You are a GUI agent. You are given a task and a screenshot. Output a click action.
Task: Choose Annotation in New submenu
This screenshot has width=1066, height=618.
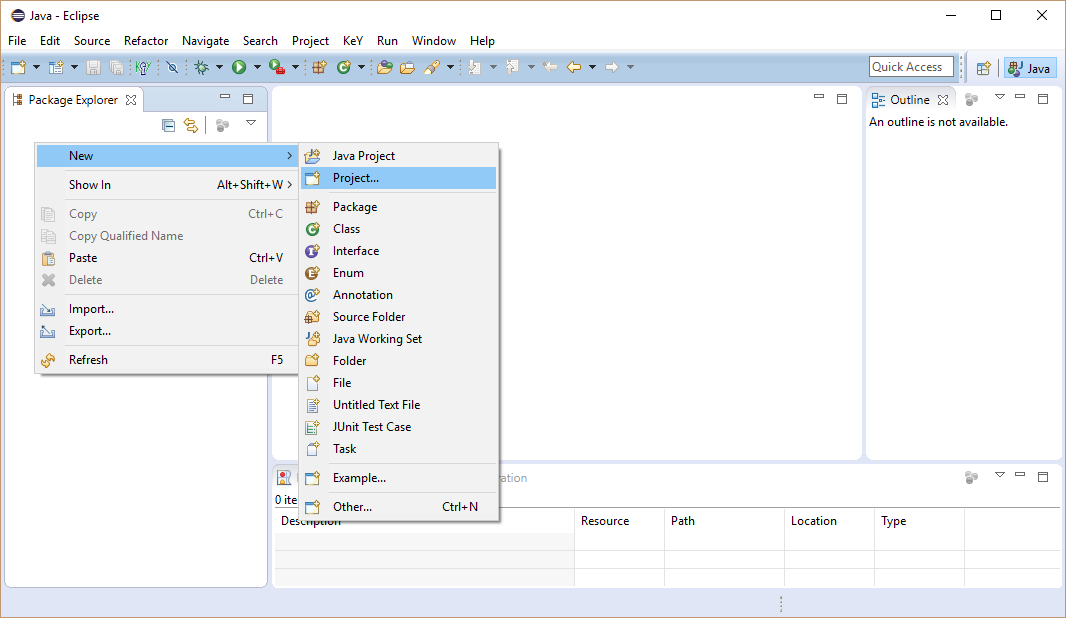[398, 295]
